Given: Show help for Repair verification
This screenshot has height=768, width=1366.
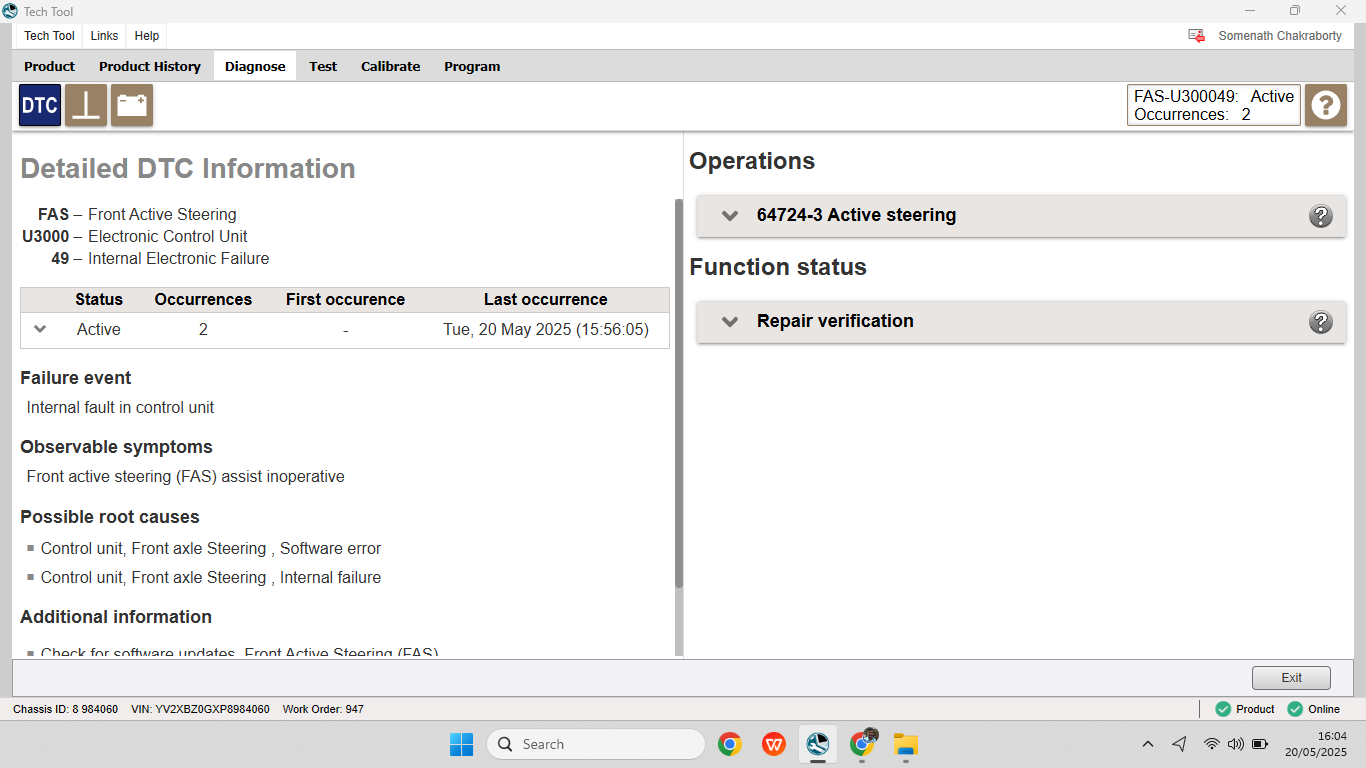Looking at the screenshot, I should tap(1321, 322).
